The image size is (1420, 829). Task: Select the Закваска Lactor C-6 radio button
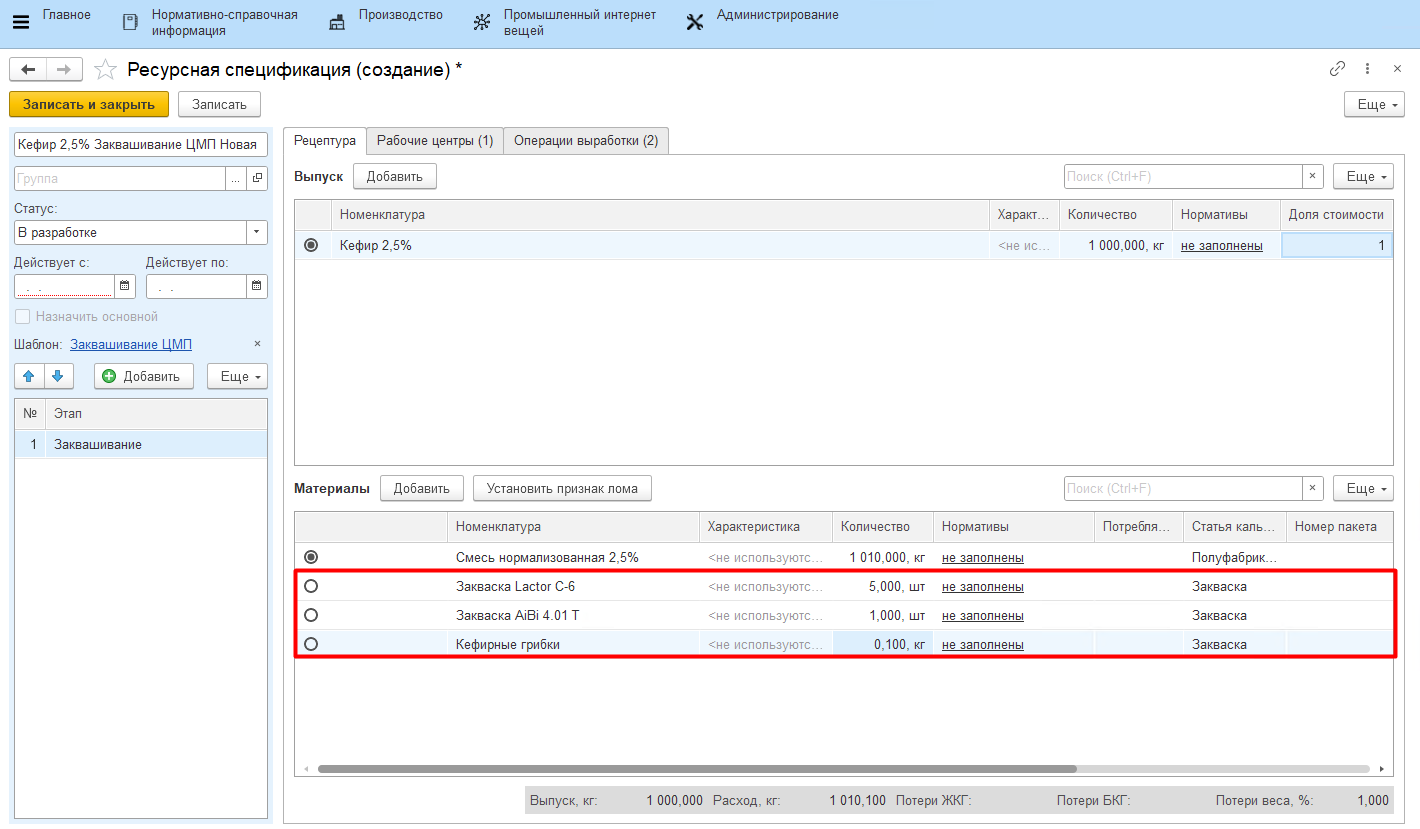tap(311, 586)
